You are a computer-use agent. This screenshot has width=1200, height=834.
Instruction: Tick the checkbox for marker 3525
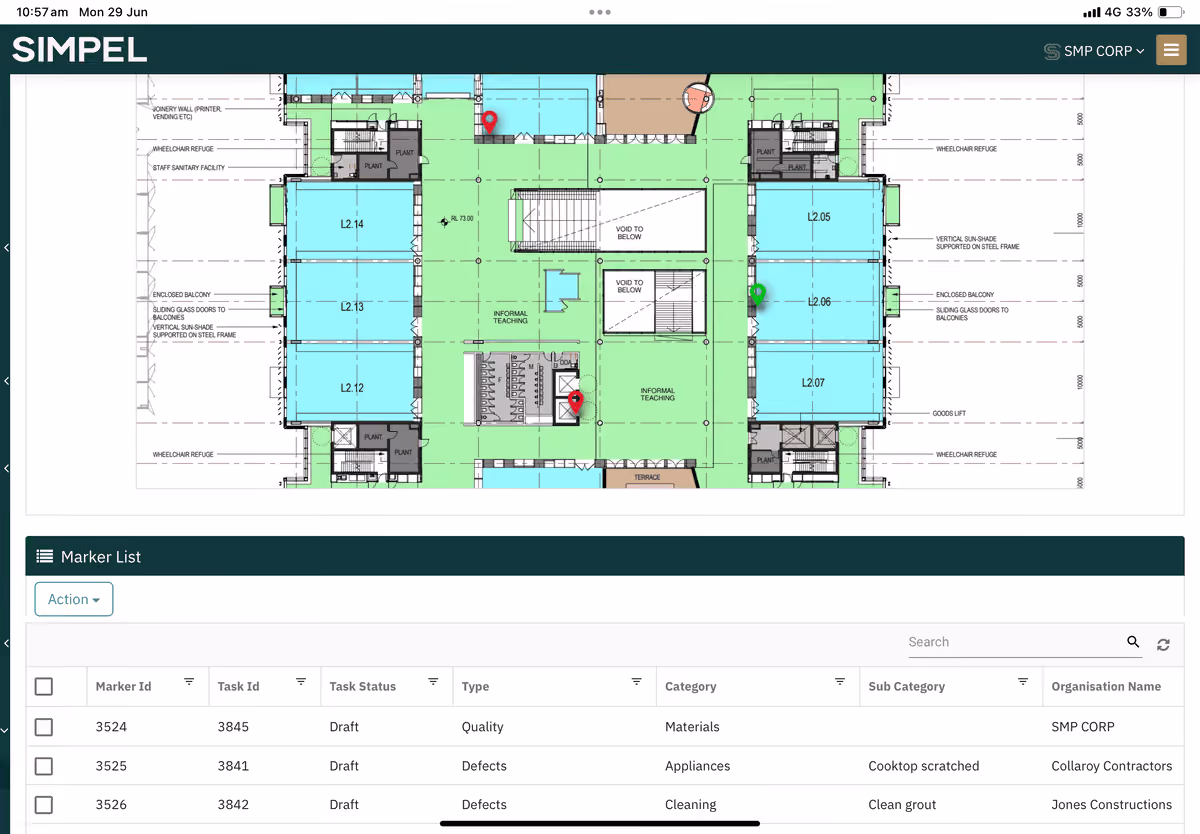44,766
